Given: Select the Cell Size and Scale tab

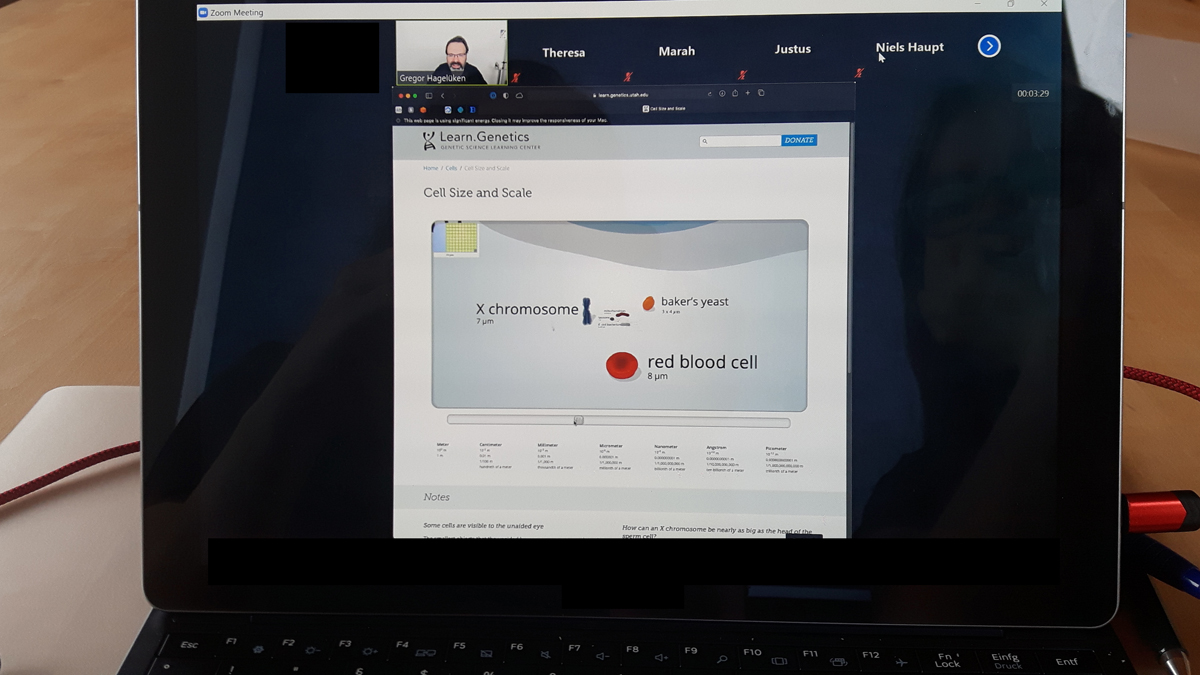Looking at the screenshot, I should coord(664,108).
